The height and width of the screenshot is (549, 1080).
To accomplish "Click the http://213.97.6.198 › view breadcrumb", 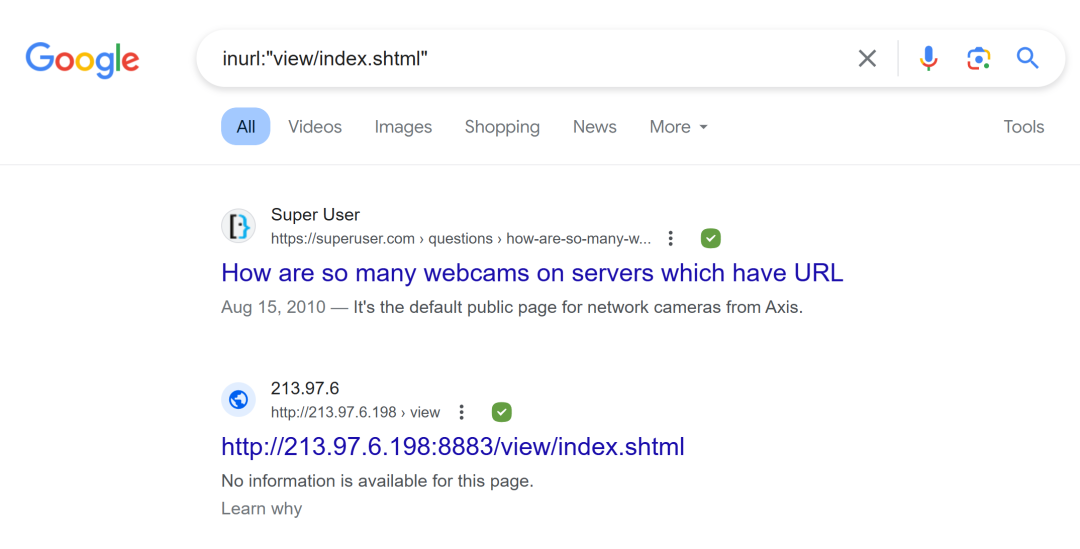I will pyautogui.click(x=355, y=412).
